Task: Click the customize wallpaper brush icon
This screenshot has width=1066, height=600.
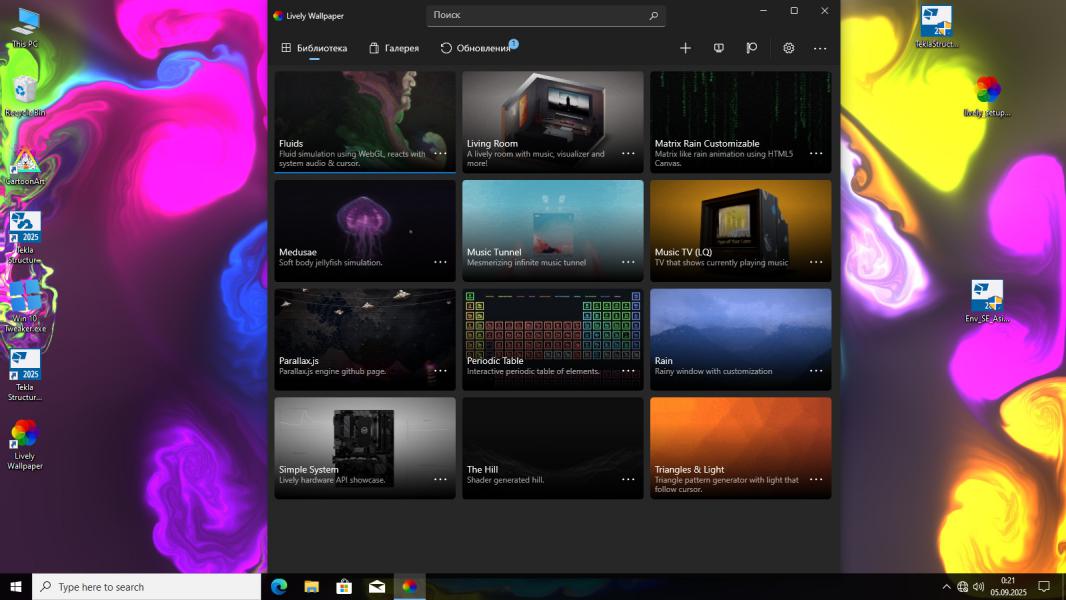Action: pyautogui.click(x=751, y=48)
